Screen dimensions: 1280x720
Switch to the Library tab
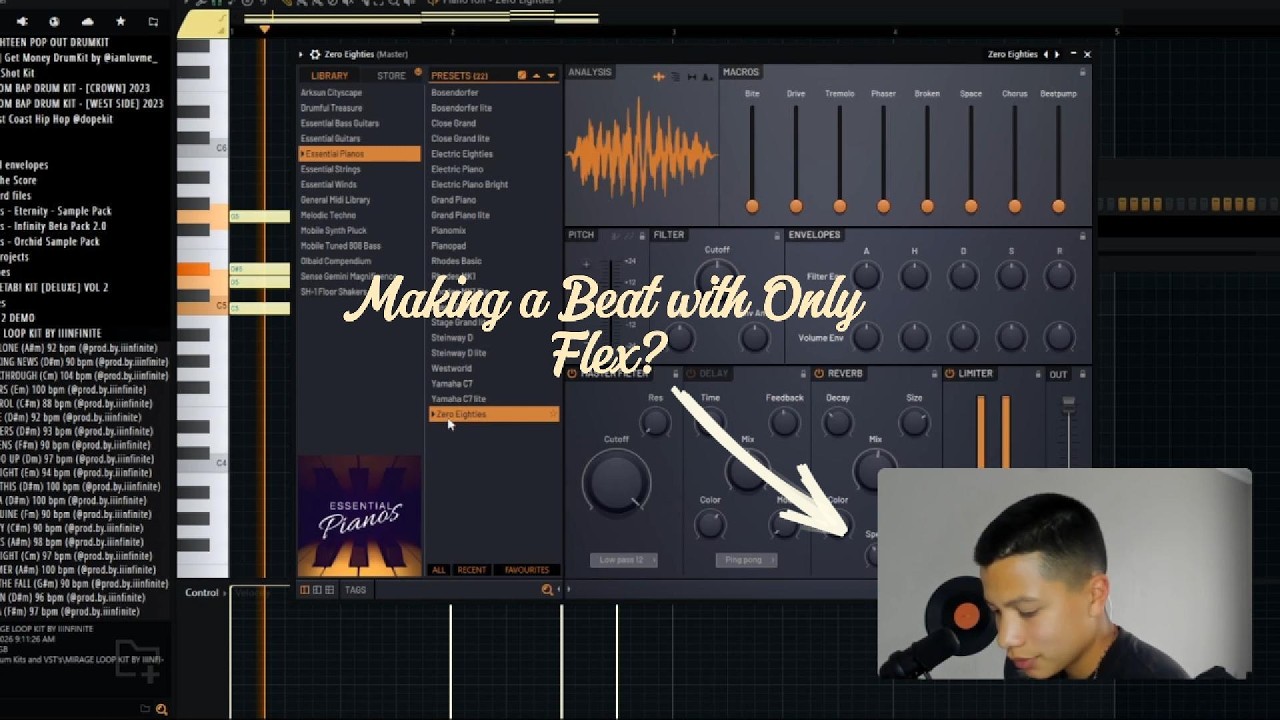[329, 76]
